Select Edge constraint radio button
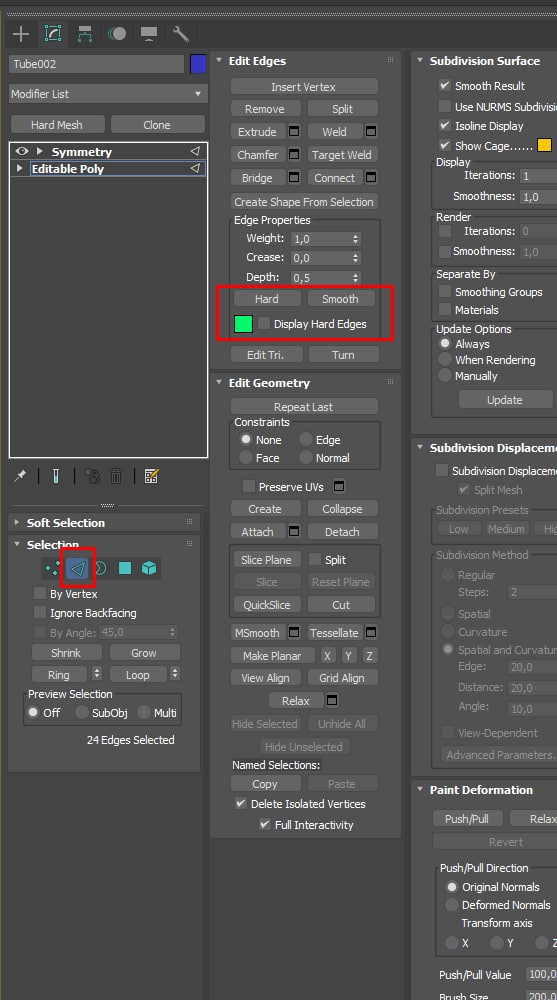The height and width of the screenshot is (1000, 557). (x=306, y=439)
